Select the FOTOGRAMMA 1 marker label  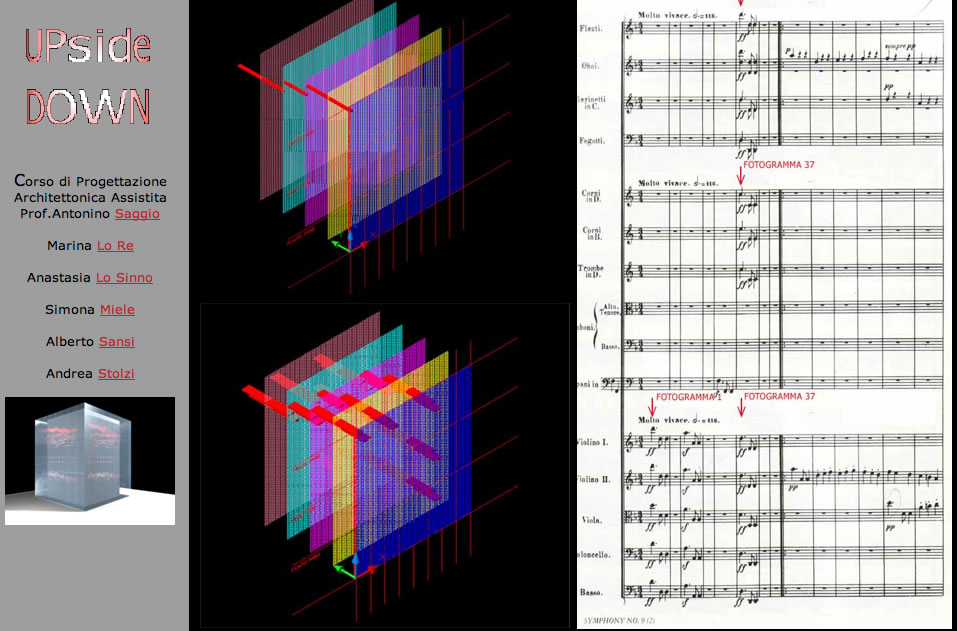(689, 396)
